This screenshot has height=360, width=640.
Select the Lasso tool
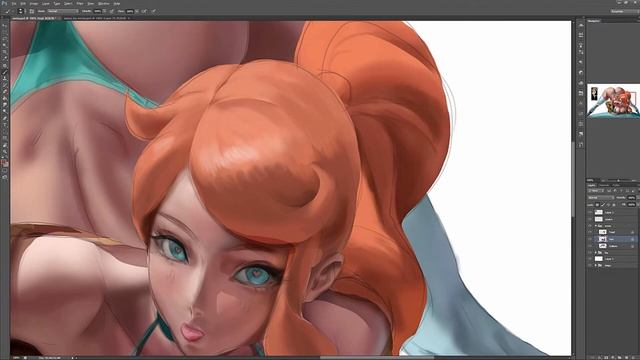pos(5,38)
